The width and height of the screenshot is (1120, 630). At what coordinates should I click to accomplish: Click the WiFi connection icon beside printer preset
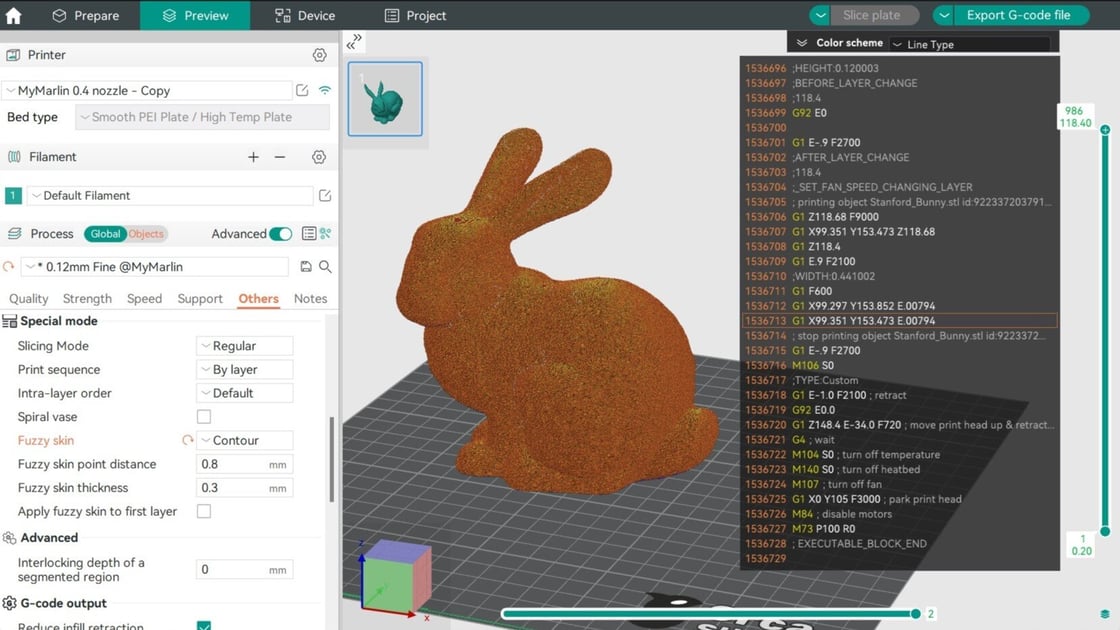click(x=323, y=90)
